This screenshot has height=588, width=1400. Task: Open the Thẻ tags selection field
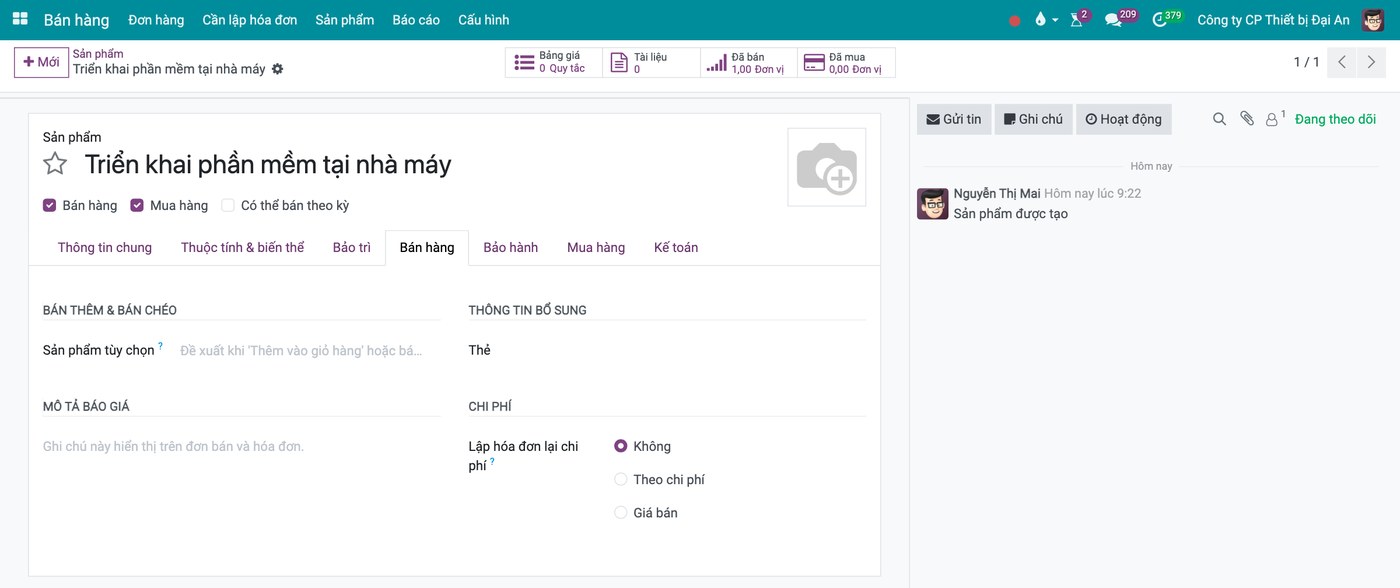pos(740,351)
